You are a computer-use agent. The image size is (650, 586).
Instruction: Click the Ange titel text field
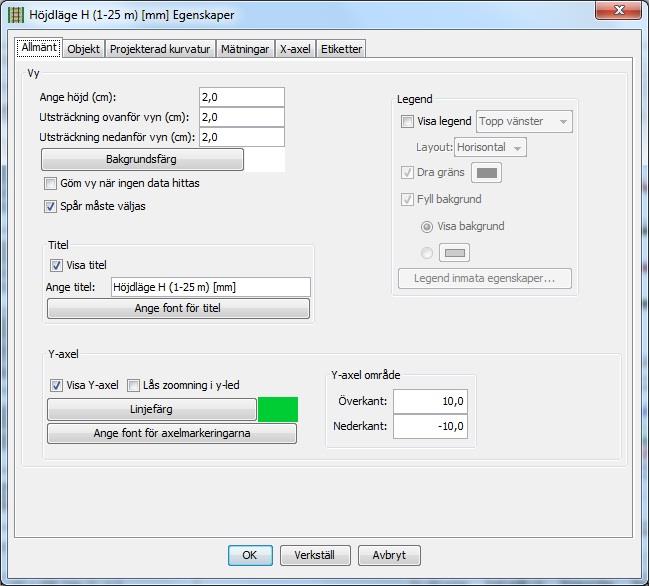point(211,287)
